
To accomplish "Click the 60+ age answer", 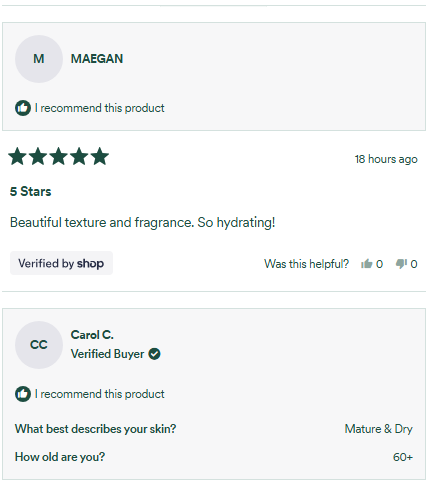I will point(403,457).
